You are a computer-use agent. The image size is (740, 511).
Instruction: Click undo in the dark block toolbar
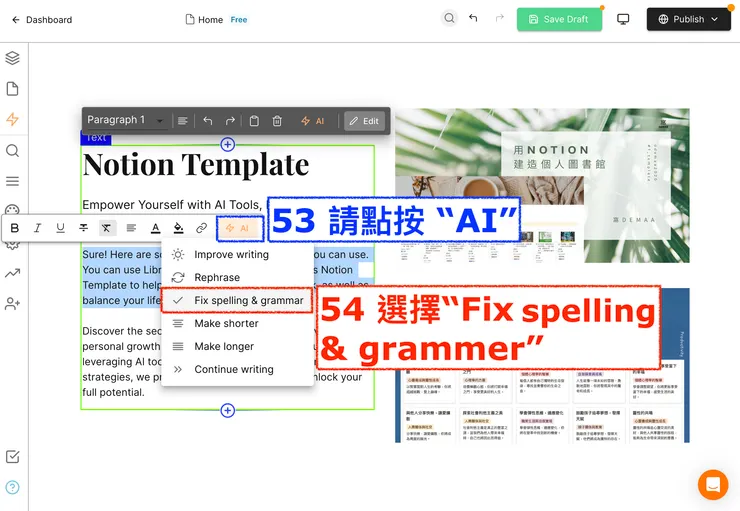tap(208, 121)
